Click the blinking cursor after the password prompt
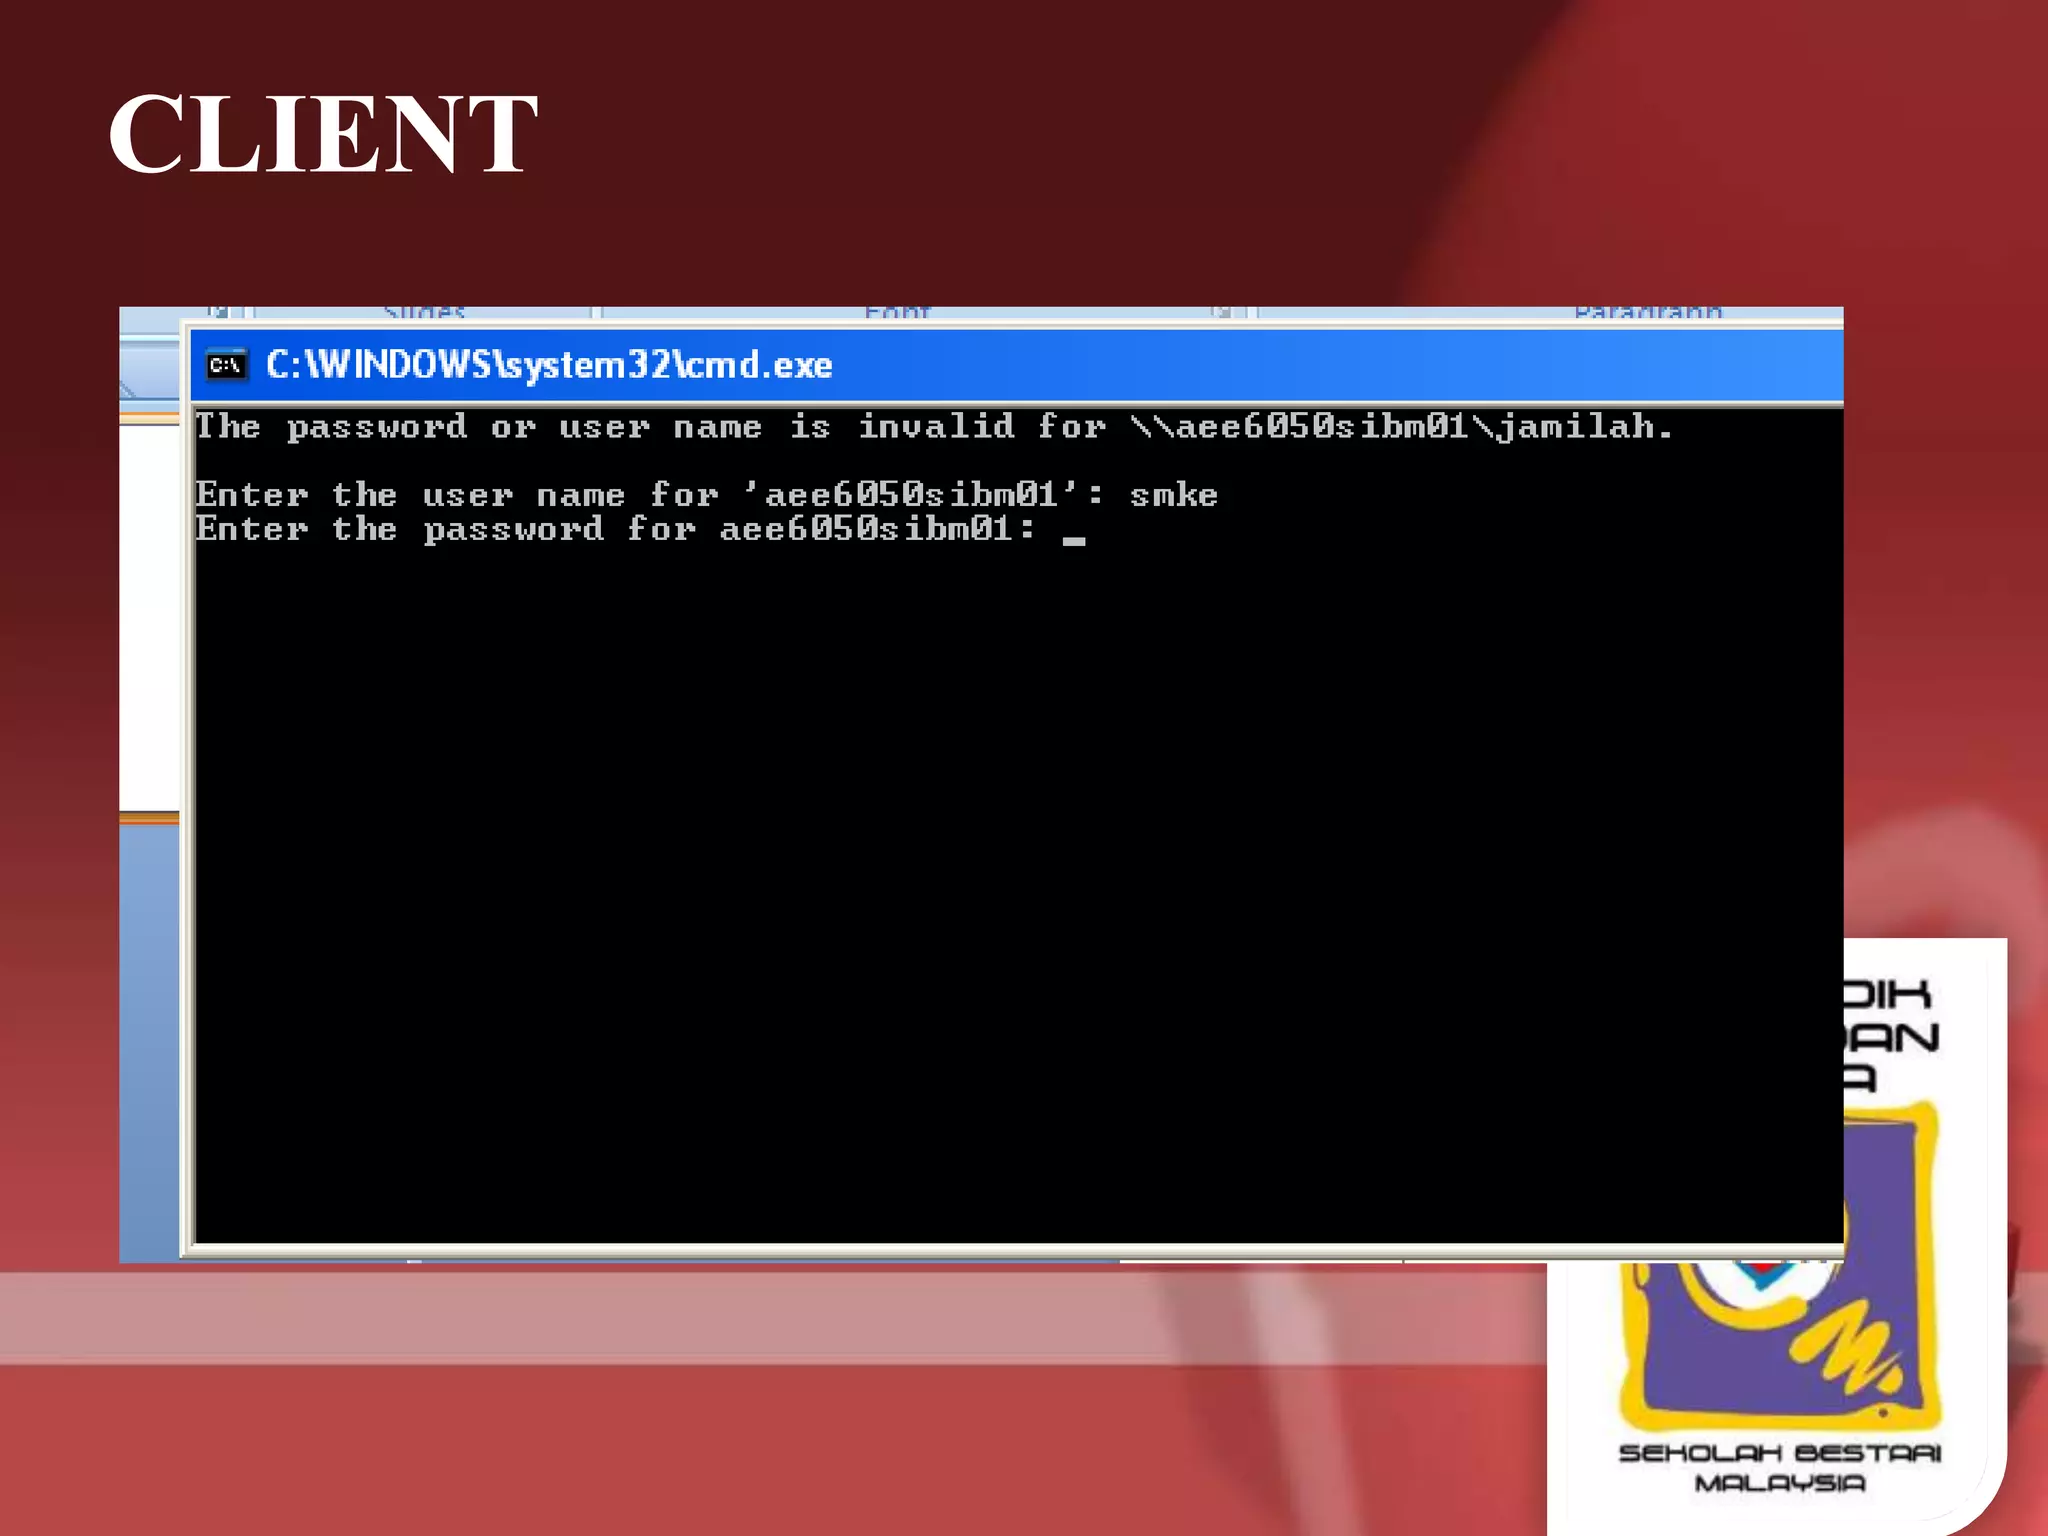The width and height of the screenshot is (2048, 1536). 1074,540
